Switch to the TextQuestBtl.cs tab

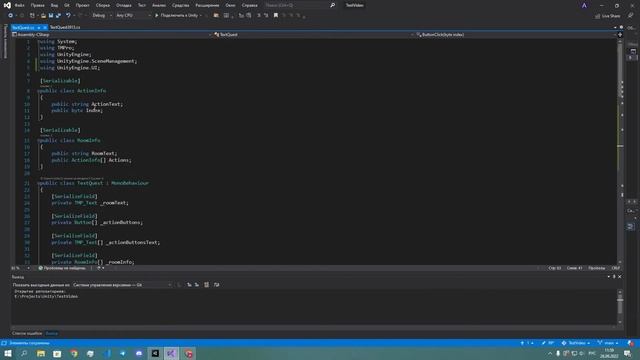coord(65,27)
